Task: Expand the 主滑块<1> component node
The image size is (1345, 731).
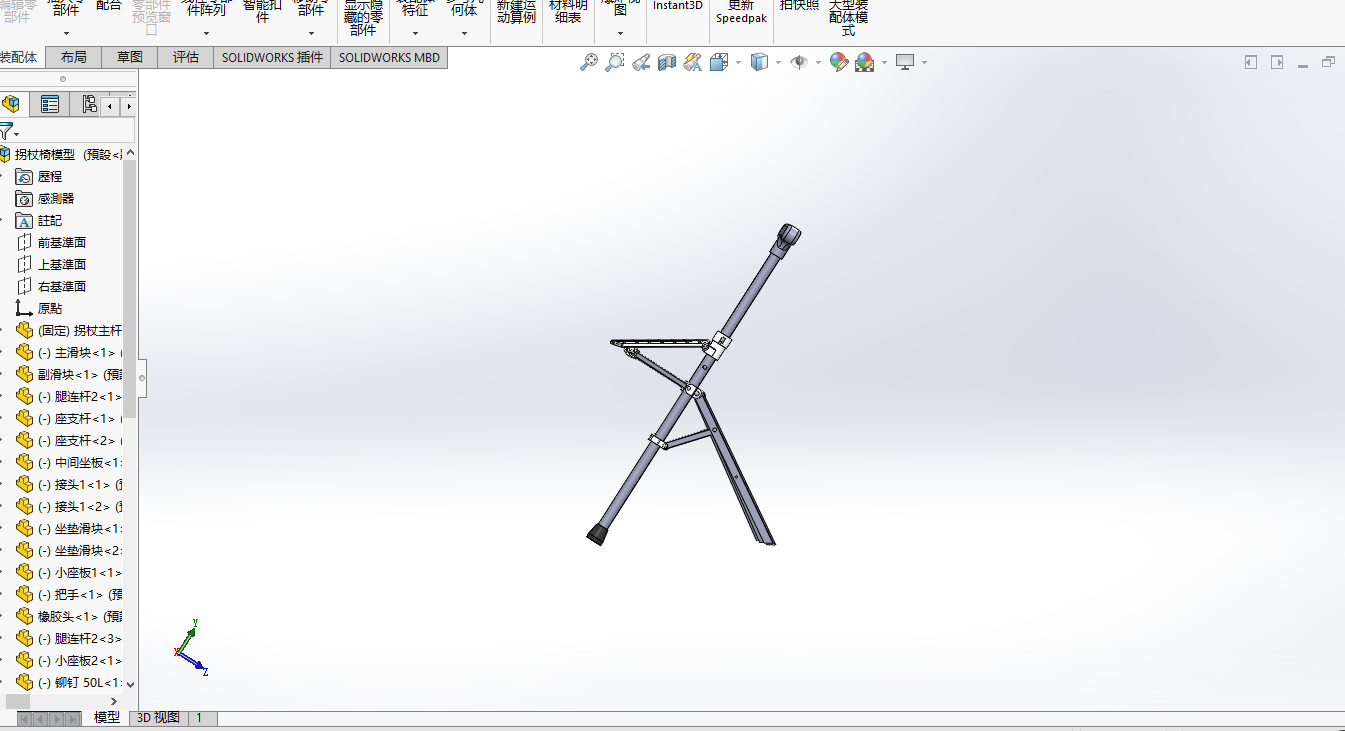Action: [3, 352]
